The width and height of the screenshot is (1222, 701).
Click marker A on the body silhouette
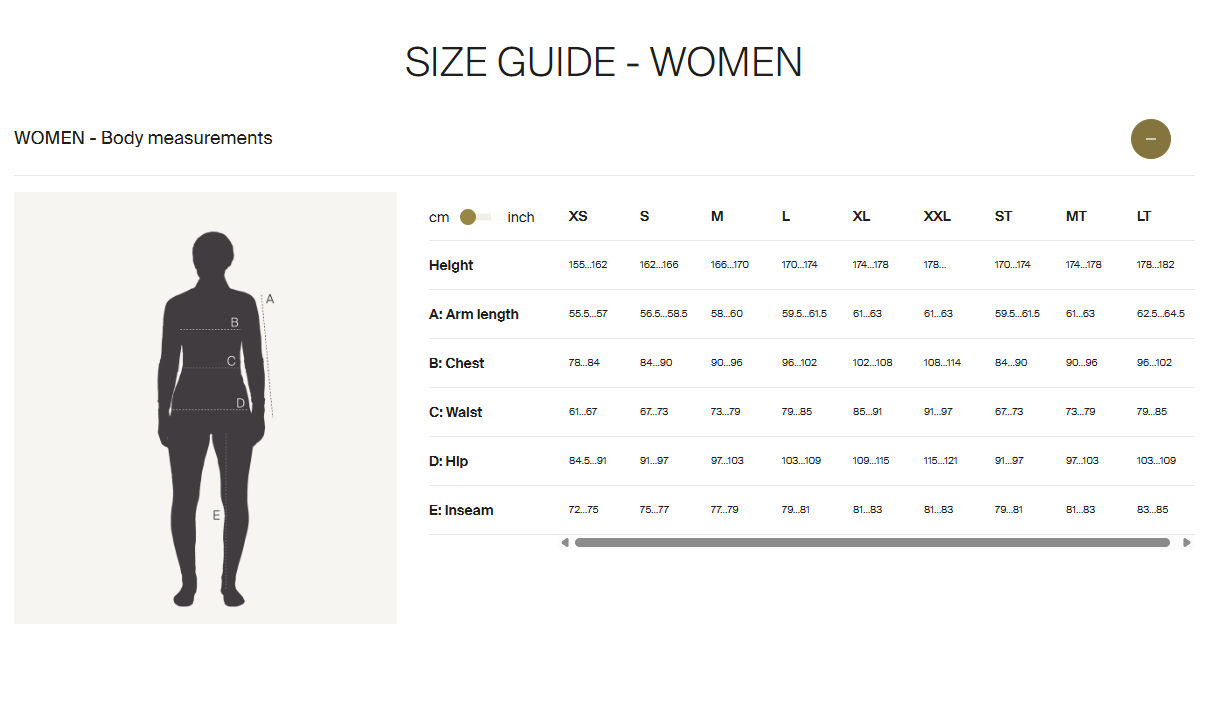point(269,299)
